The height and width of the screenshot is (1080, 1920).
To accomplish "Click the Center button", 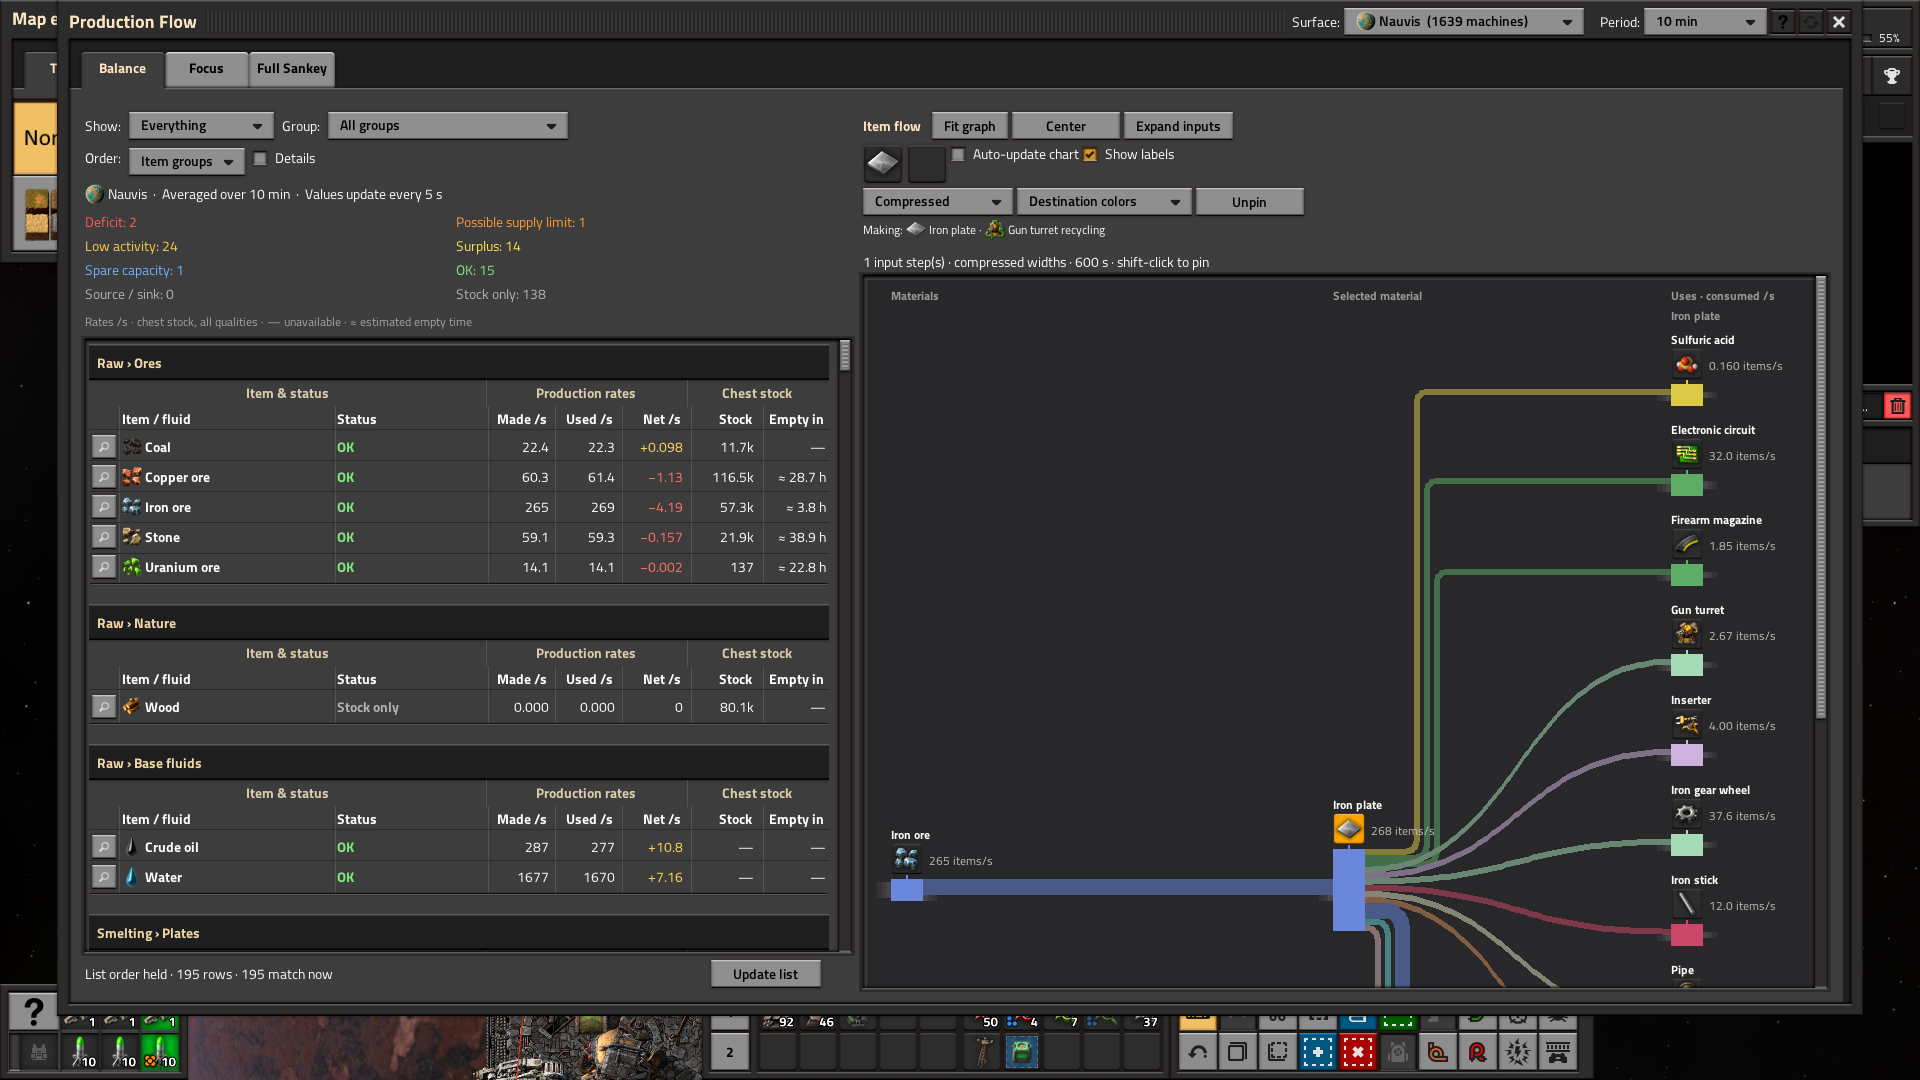I will [1066, 127].
